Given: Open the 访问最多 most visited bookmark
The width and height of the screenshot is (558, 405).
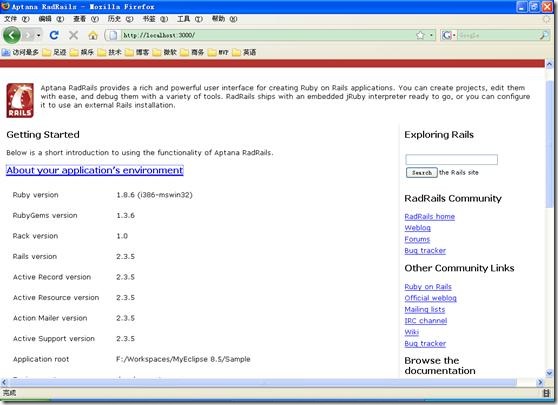Looking at the screenshot, I should (x=20, y=52).
